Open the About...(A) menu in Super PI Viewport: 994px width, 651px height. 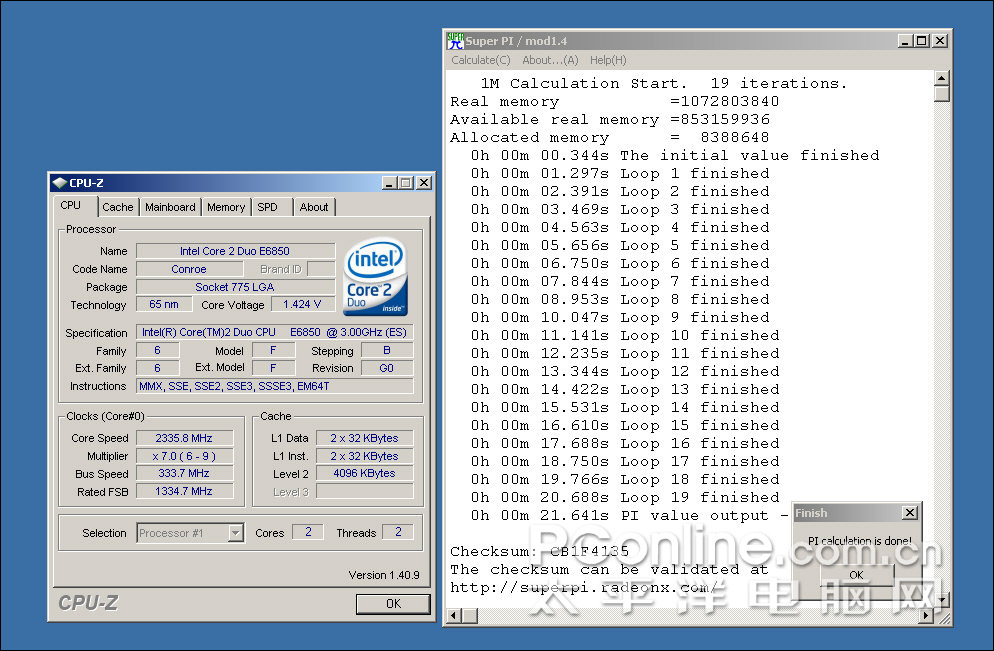550,60
